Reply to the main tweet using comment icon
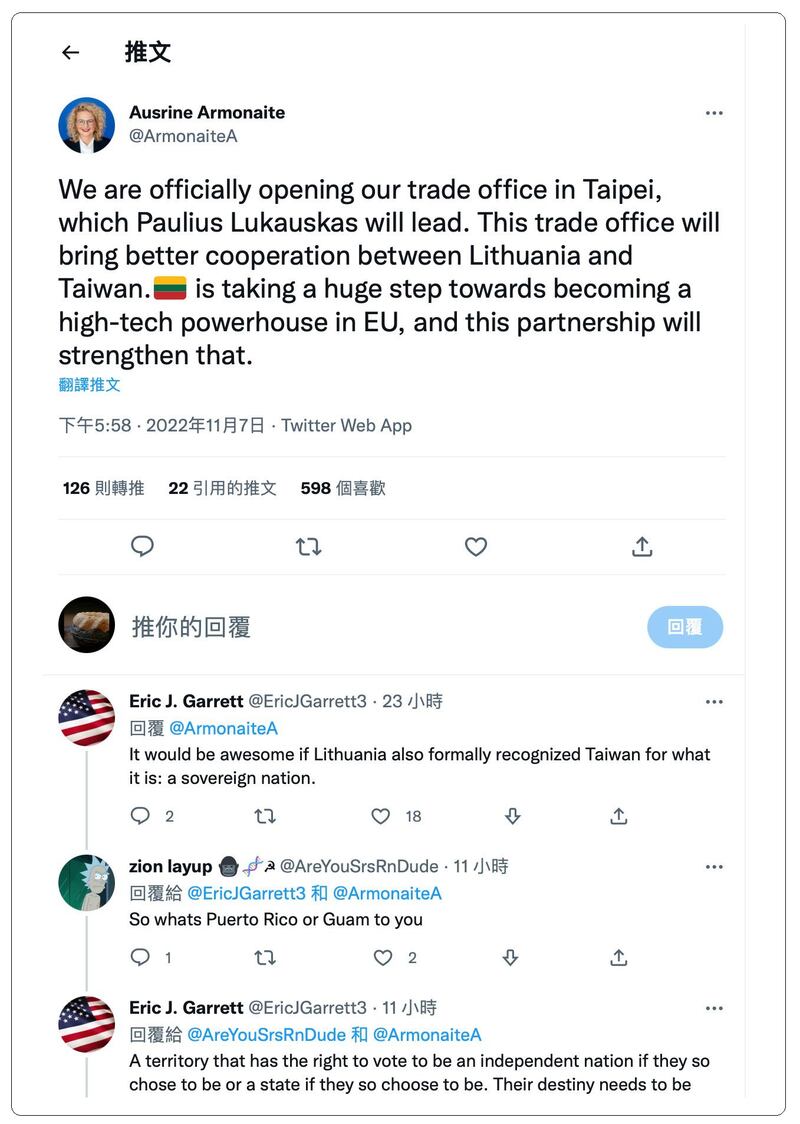800x1124 pixels. tap(143, 546)
